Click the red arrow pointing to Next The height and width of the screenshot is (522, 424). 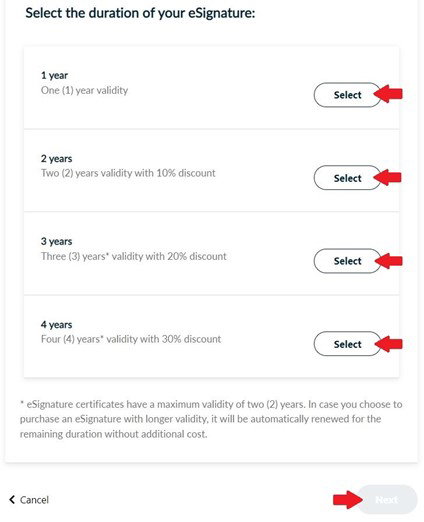(x=348, y=500)
